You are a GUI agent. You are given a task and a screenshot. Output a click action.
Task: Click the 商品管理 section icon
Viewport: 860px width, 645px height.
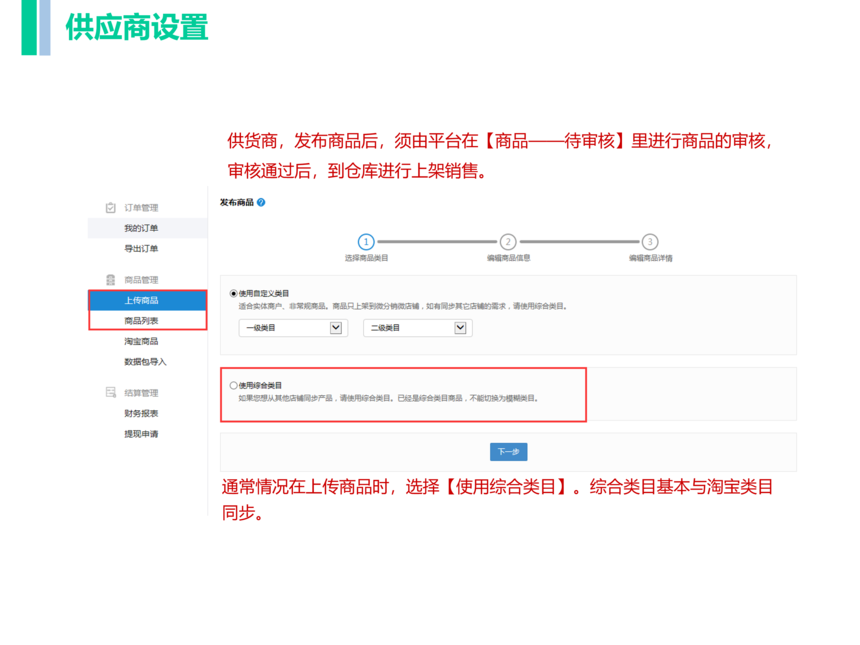(111, 280)
